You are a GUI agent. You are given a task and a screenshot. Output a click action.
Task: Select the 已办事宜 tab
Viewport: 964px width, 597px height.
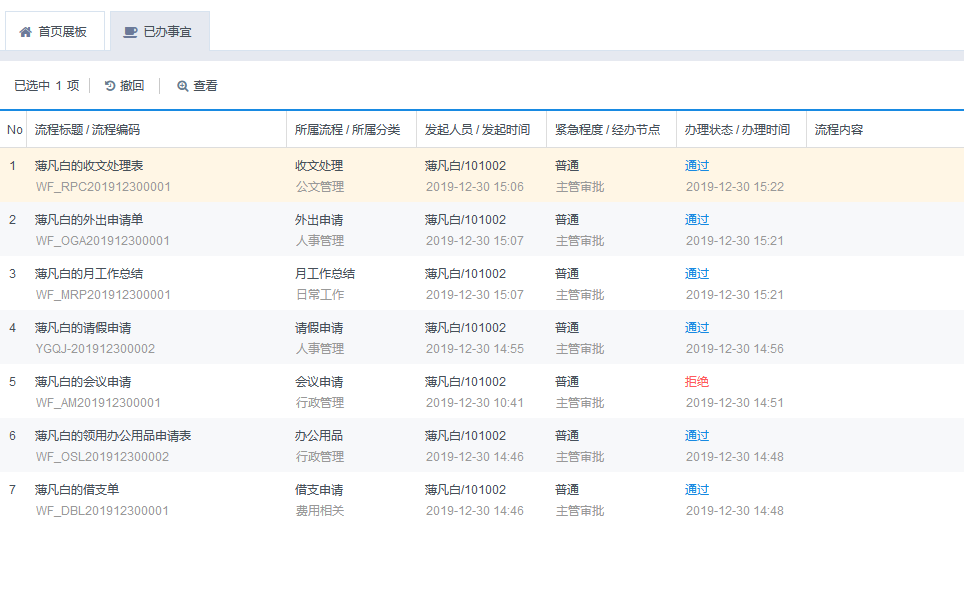158,32
